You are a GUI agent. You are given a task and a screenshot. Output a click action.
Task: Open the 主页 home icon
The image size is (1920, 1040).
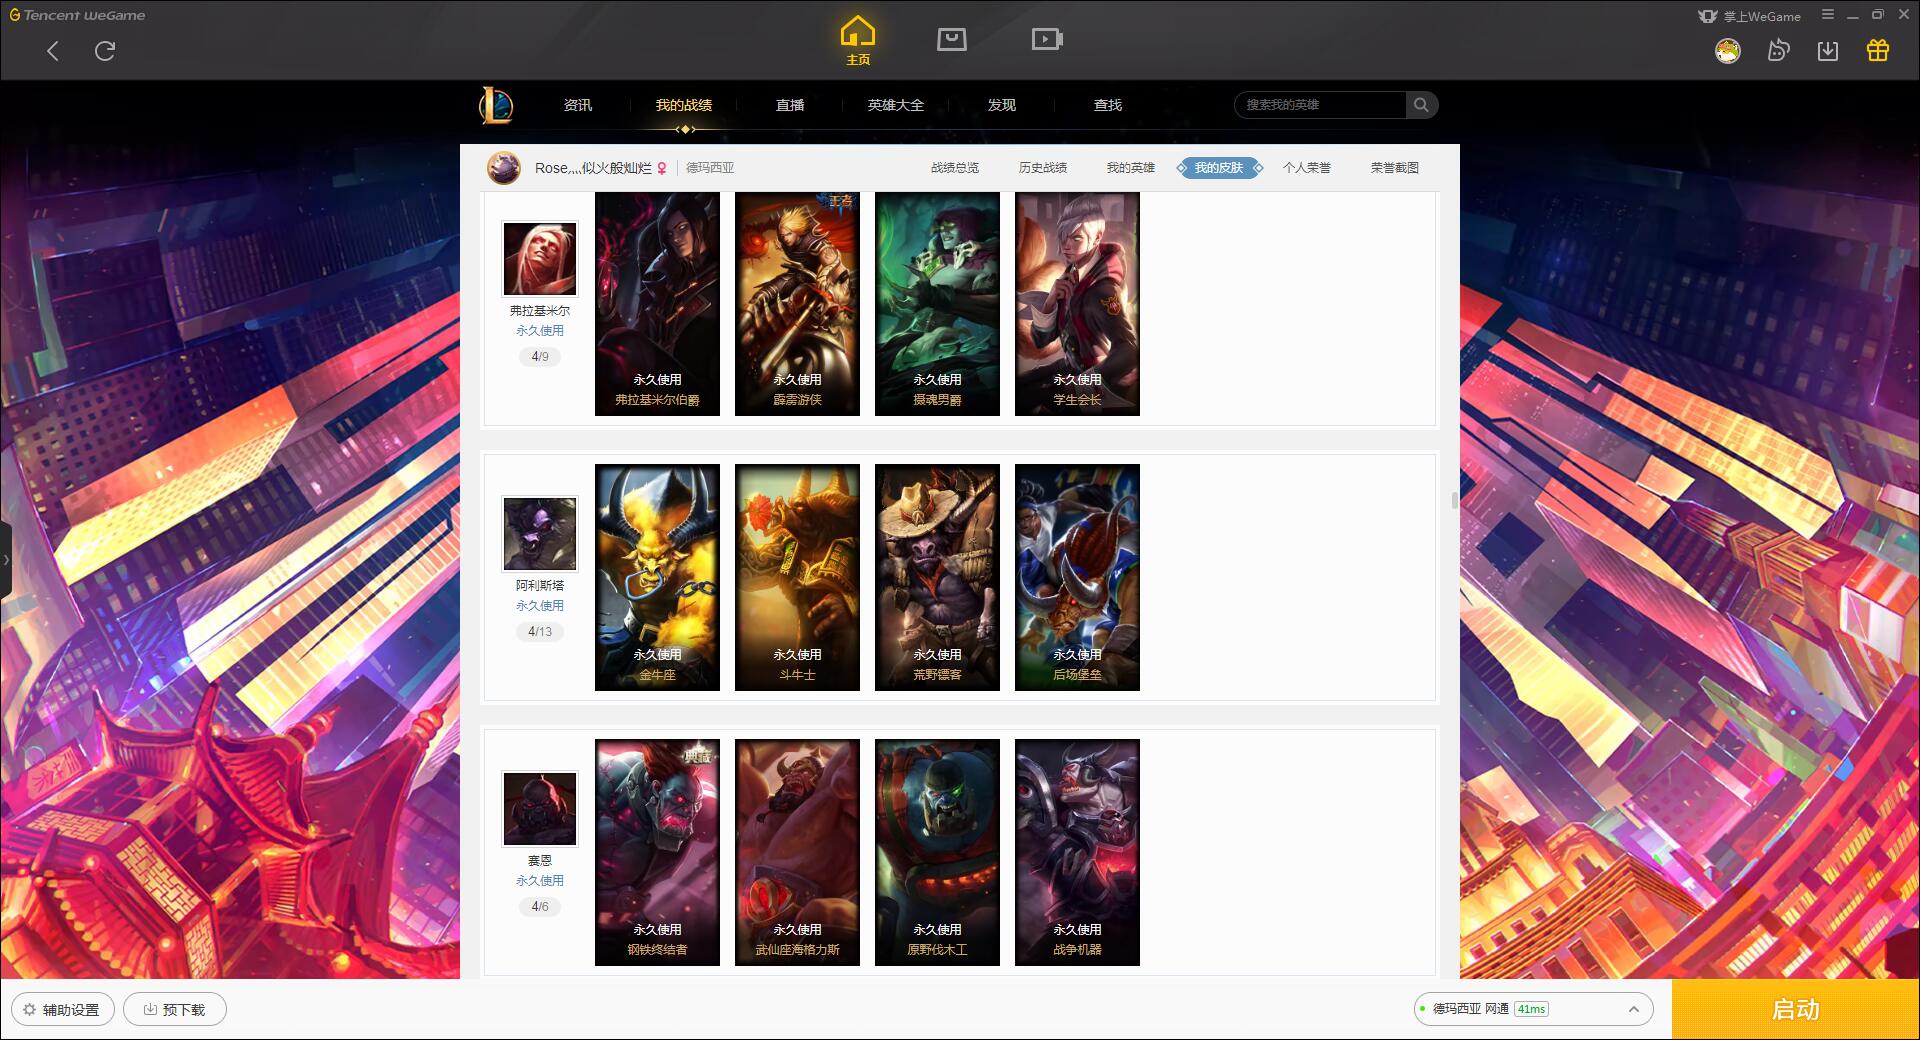coord(858,41)
